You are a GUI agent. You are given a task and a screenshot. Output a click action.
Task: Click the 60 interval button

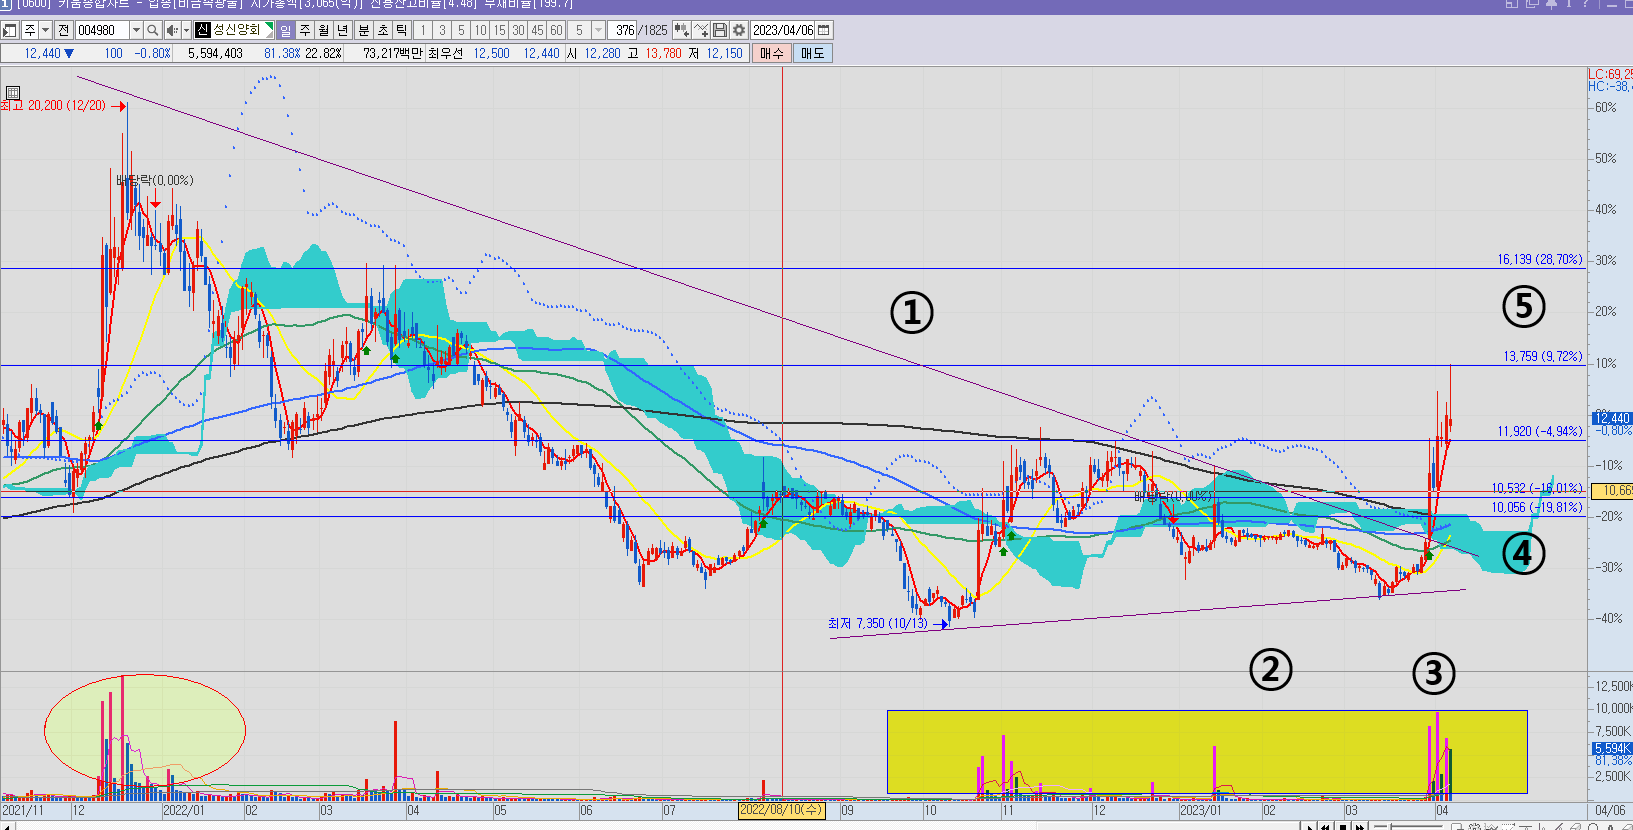[x=556, y=30]
